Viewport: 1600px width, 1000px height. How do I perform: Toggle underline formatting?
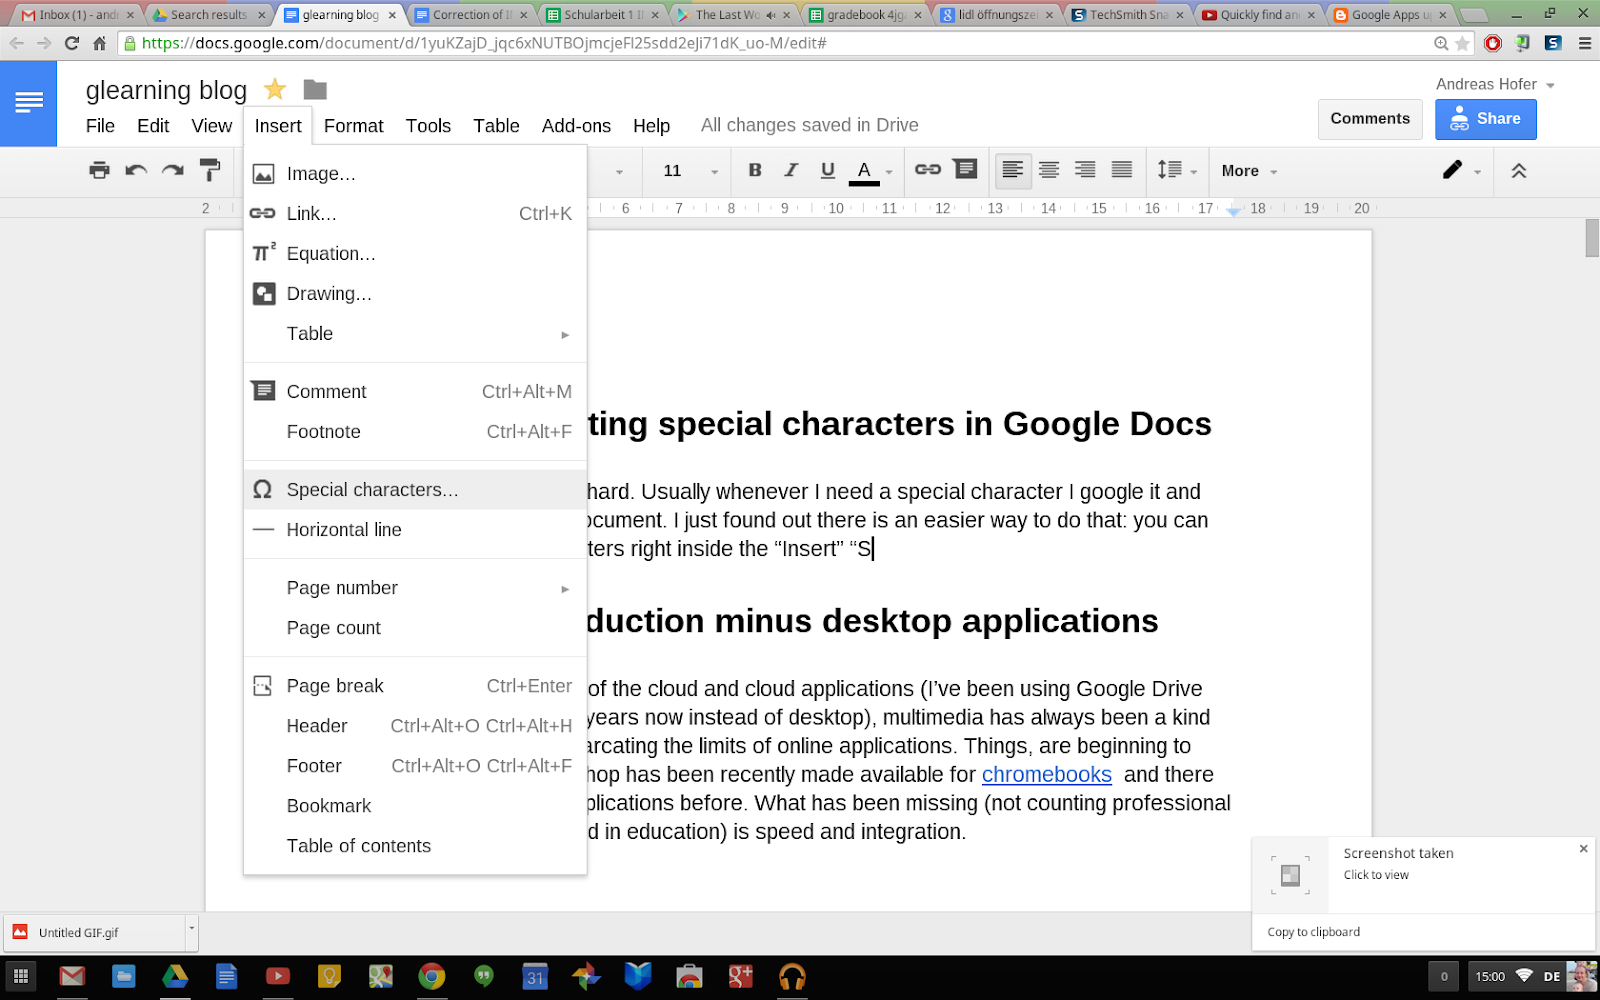(827, 170)
